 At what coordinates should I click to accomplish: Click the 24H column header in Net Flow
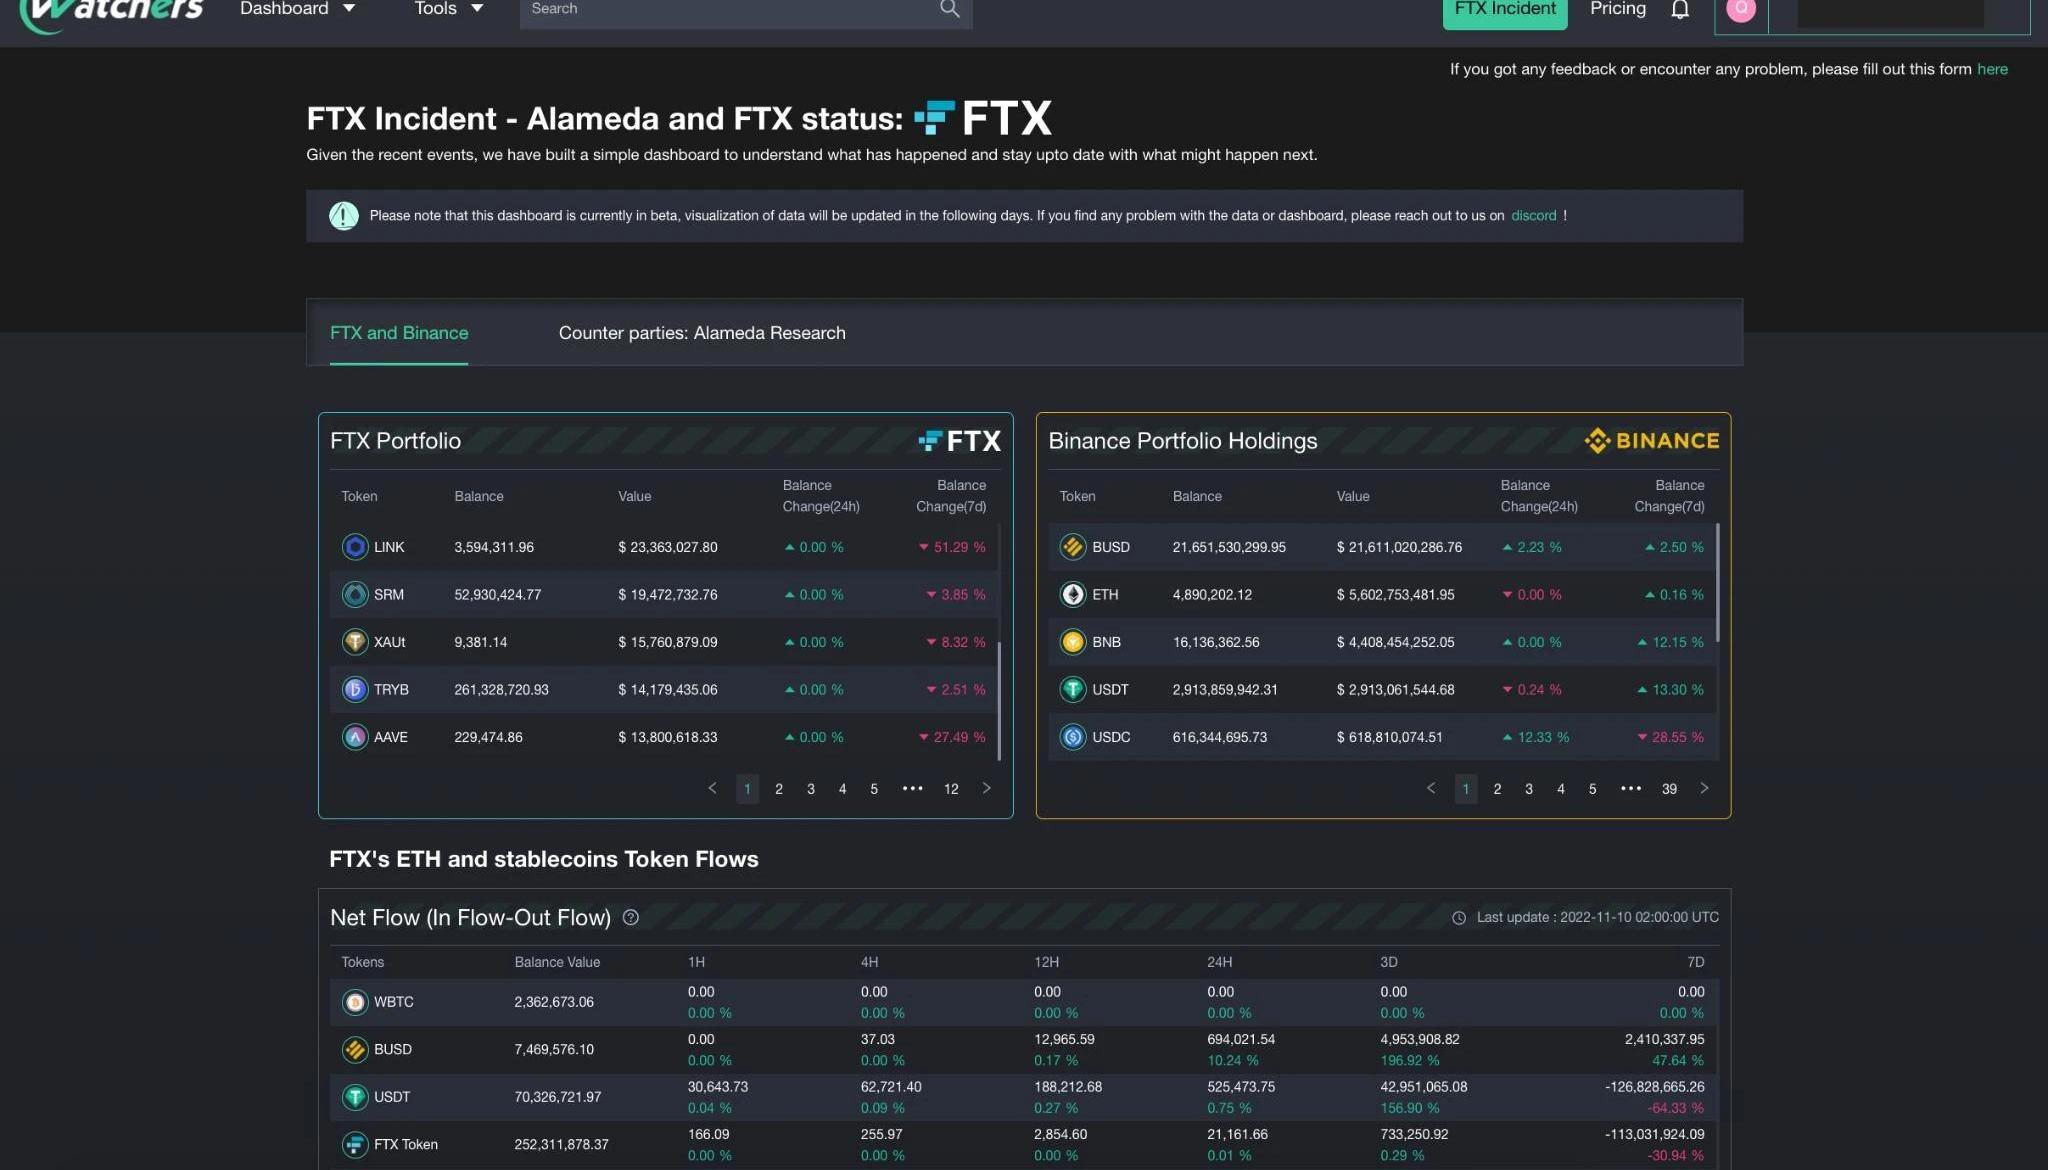point(1219,962)
